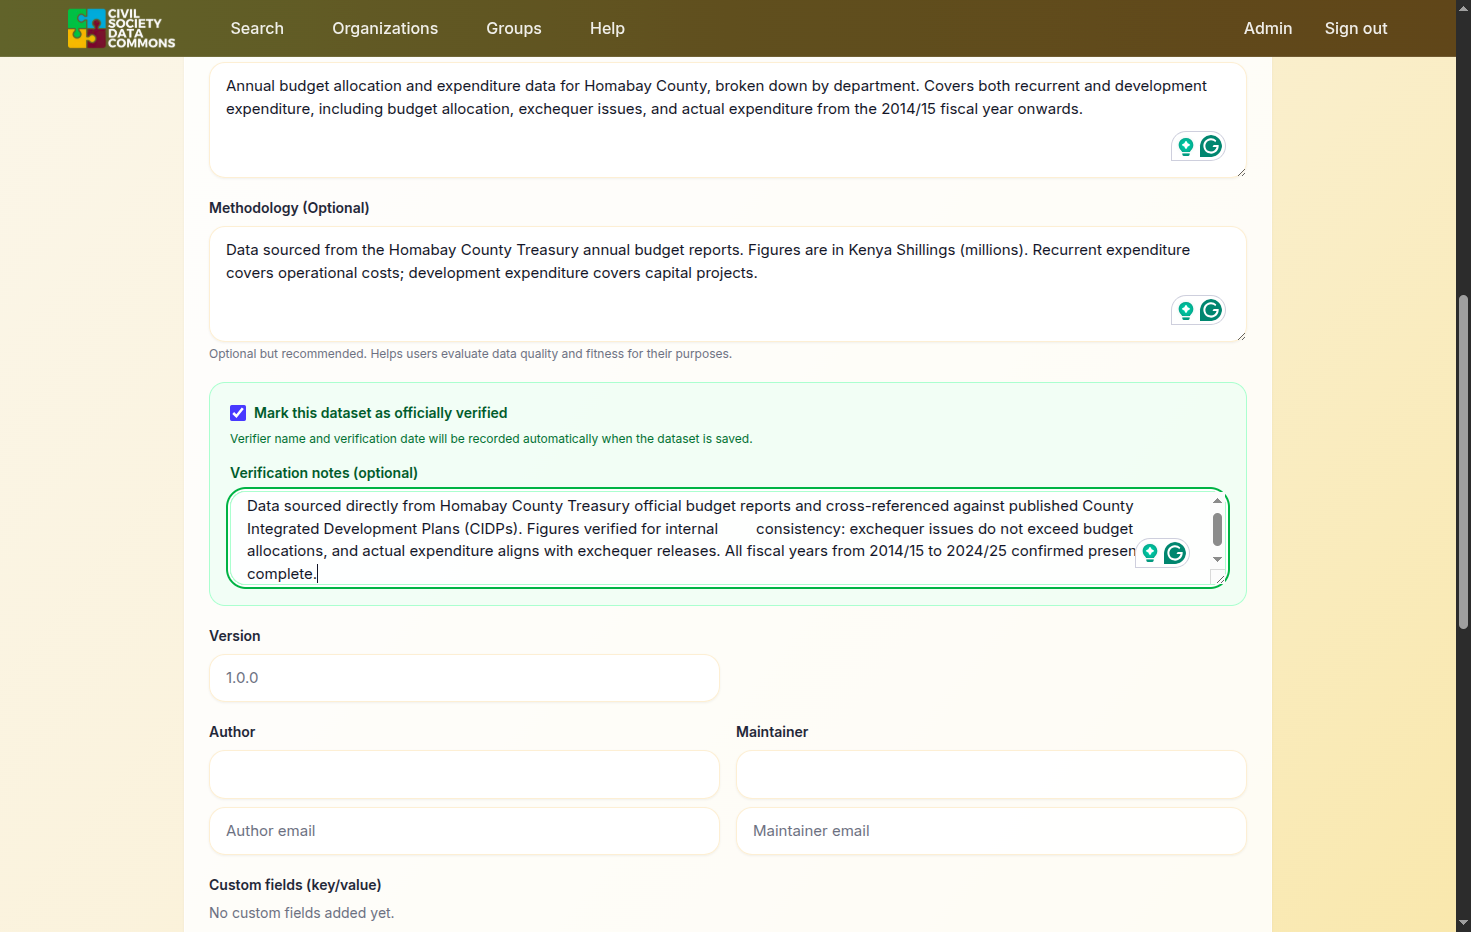Viewport: 1471px width, 932px height.
Task: Click the lightbulb icon in Verification notes
Action: pos(1150,553)
